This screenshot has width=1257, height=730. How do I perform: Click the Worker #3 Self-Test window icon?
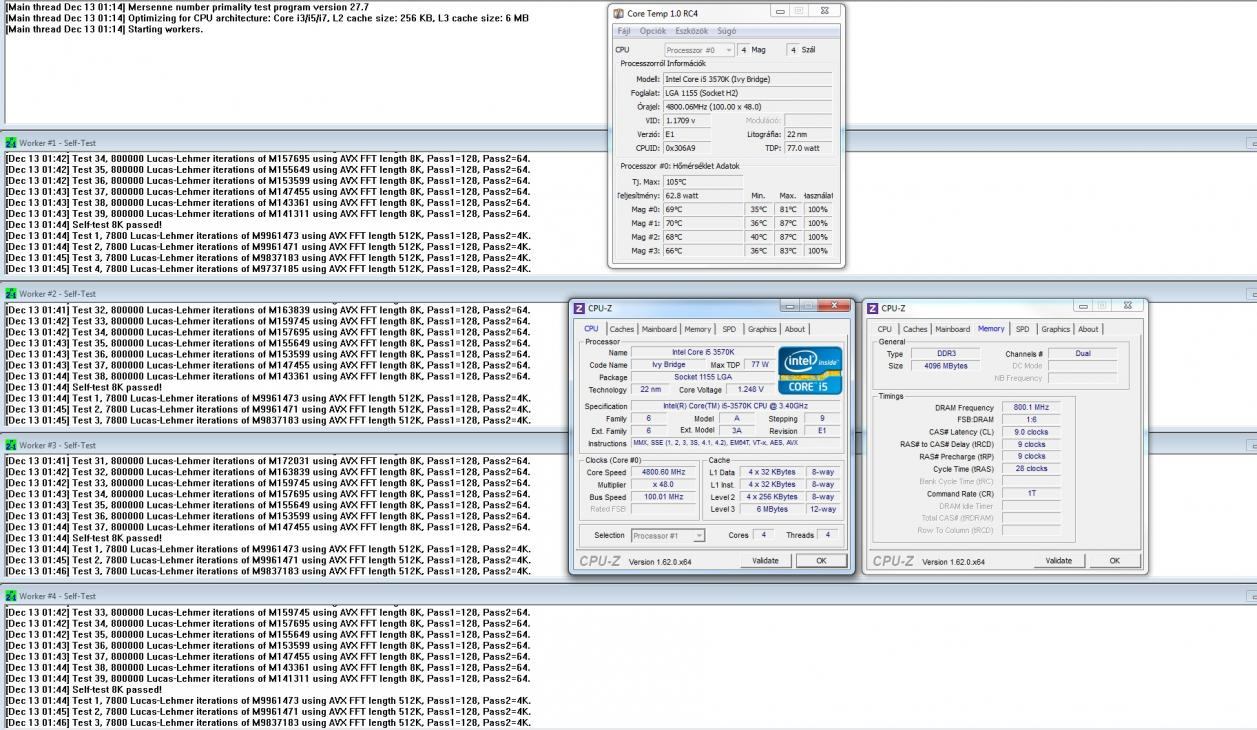[11, 445]
